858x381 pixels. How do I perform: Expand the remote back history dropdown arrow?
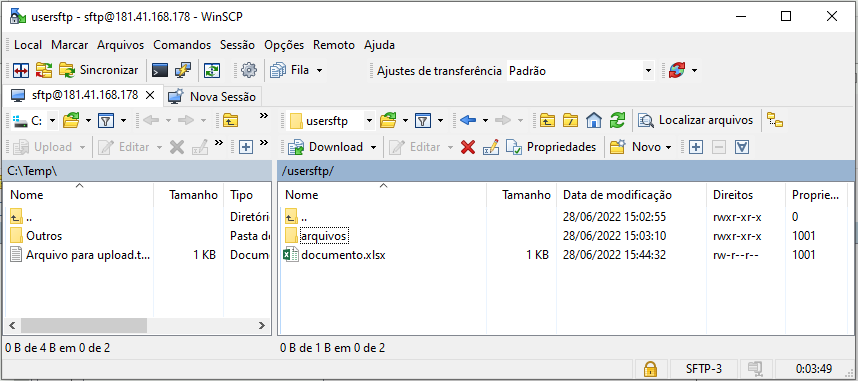click(485, 120)
